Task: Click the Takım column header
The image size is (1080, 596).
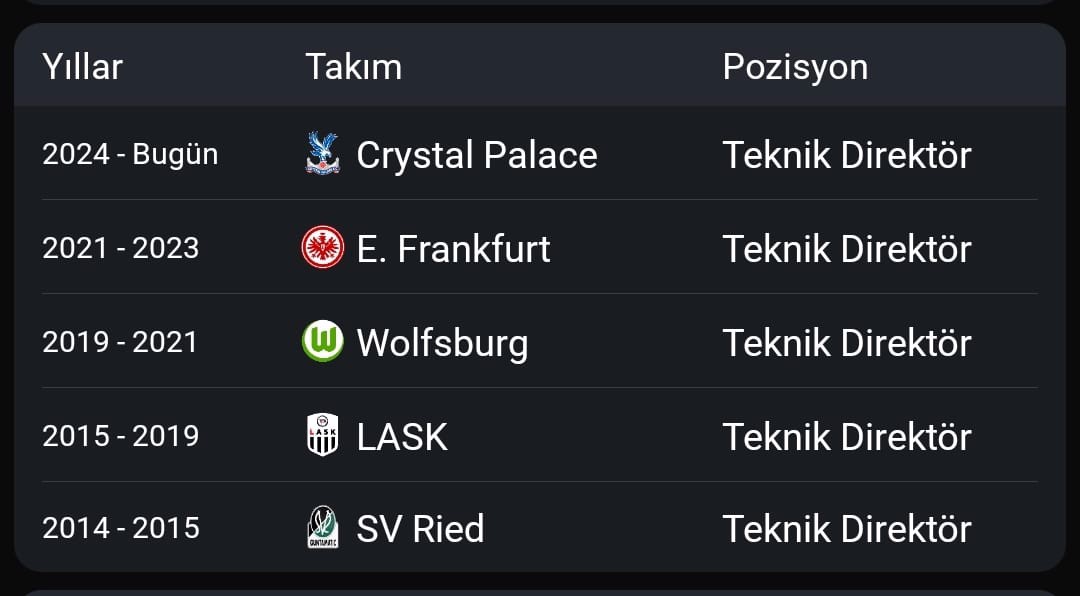Action: [x=353, y=67]
